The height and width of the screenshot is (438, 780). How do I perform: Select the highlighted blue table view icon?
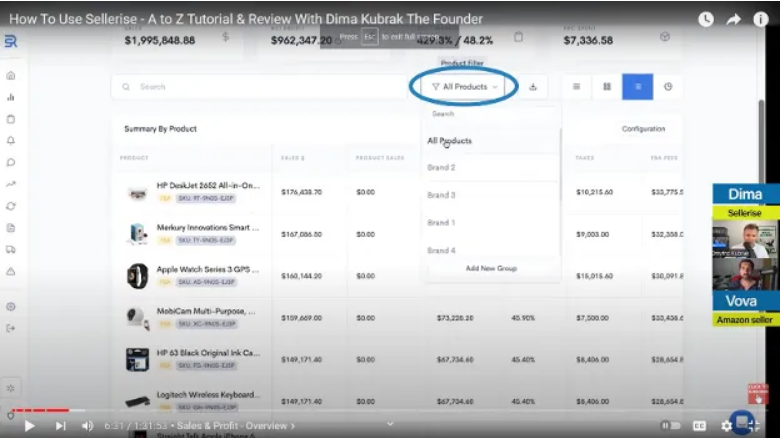click(637, 87)
